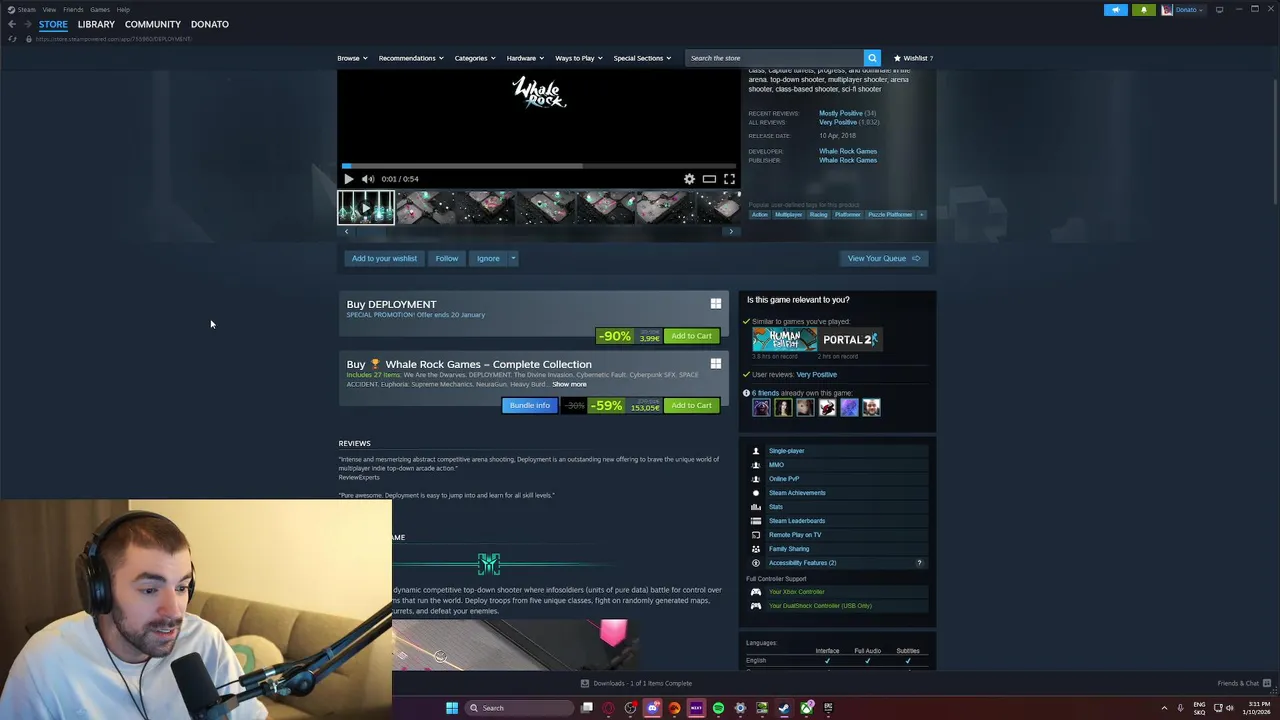This screenshot has width=1280, height=720.
Task: Select the first trailer thumbnail
Action: point(366,208)
